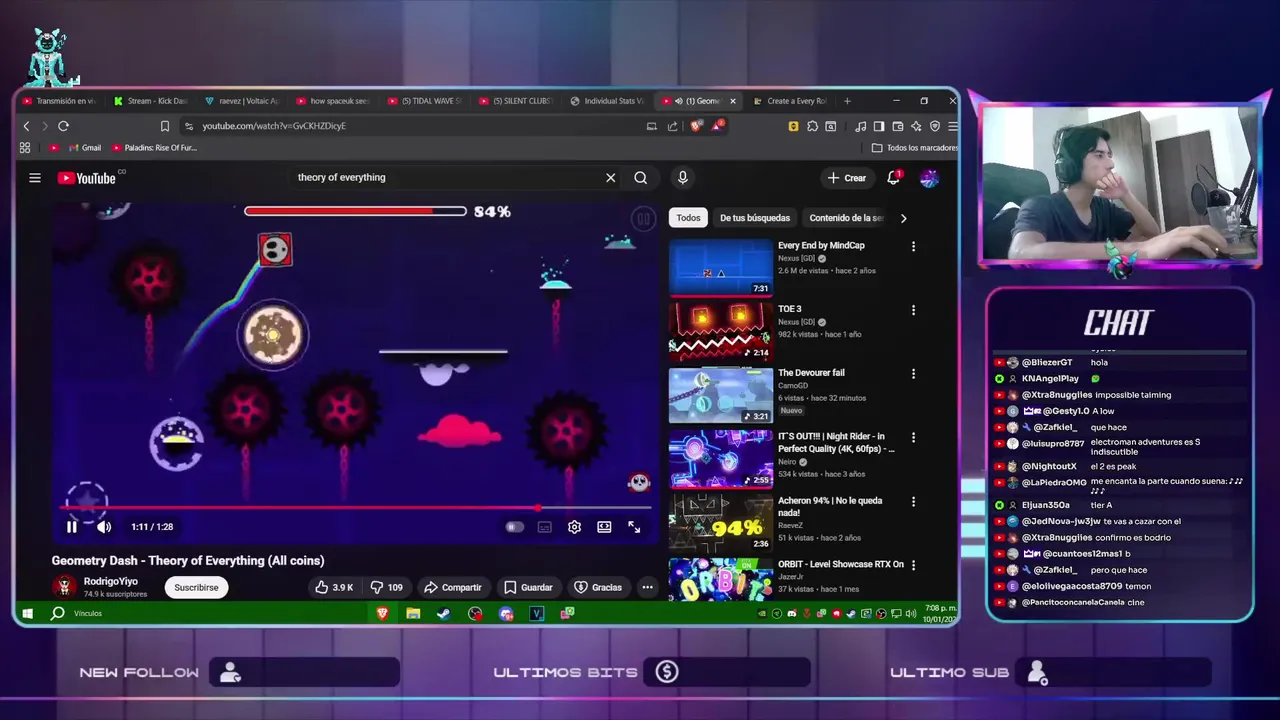Image resolution: width=1280 pixels, height=720 pixels.
Task: Open the 'TOE 3' video title
Action: (x=790, y=309)
